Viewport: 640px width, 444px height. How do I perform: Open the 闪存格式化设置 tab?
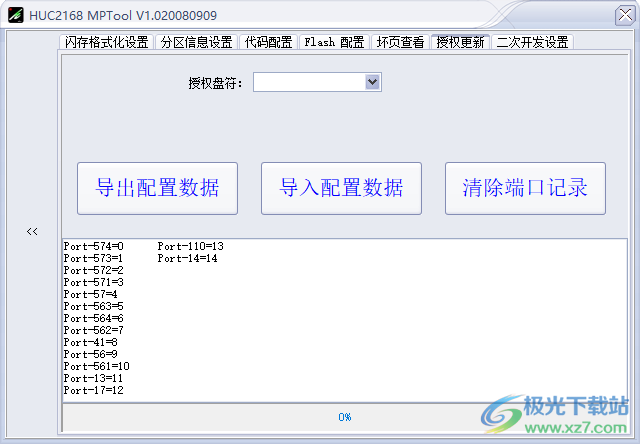[x=107, y=42]
